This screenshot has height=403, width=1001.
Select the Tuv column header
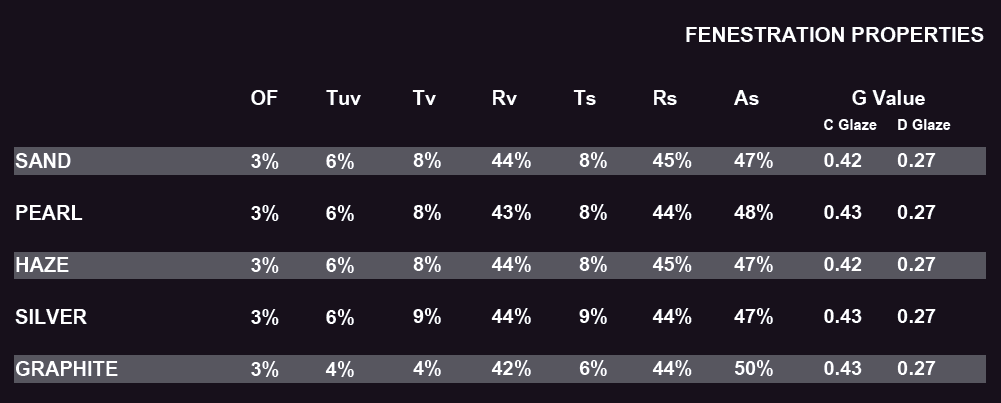[343, 98]
